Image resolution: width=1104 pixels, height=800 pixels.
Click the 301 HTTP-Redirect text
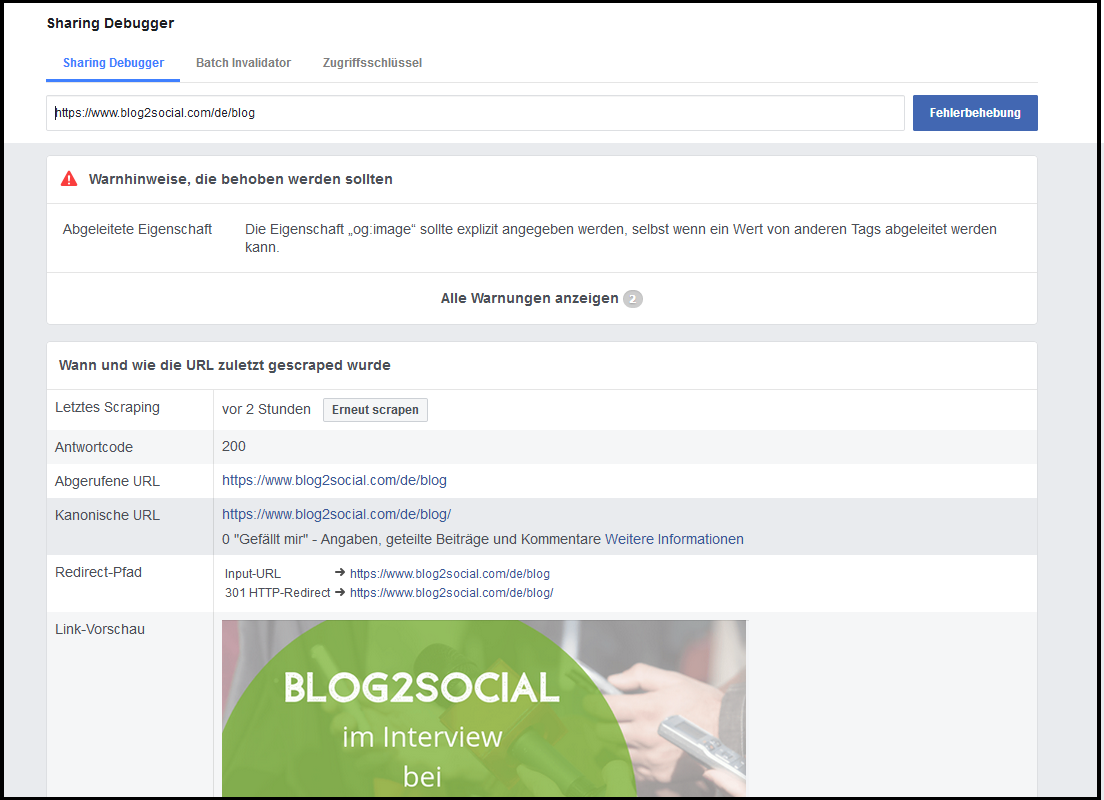(277, 593)
